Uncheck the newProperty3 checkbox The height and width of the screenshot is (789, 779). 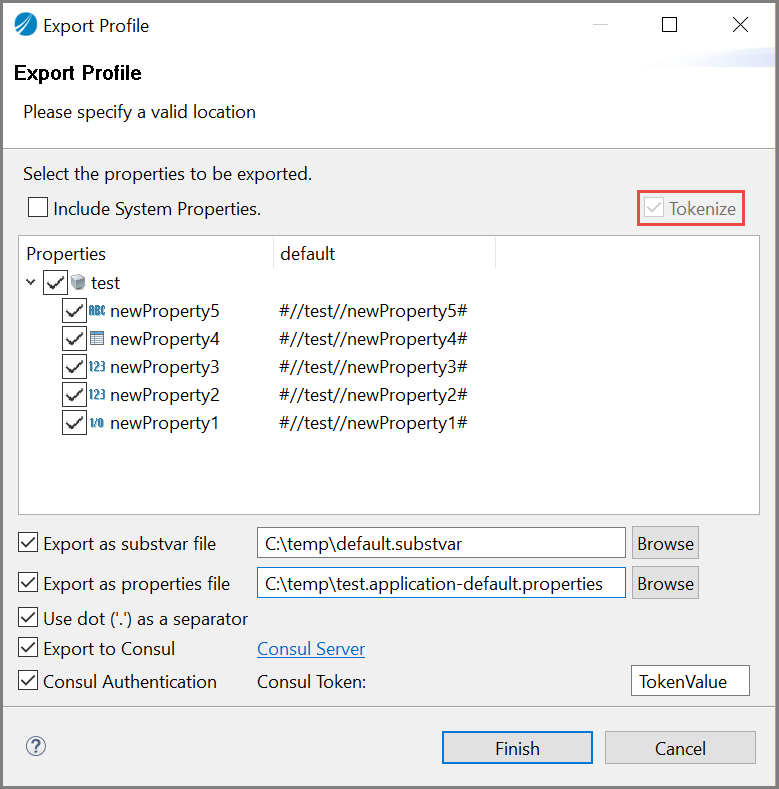tap(74, 367)
